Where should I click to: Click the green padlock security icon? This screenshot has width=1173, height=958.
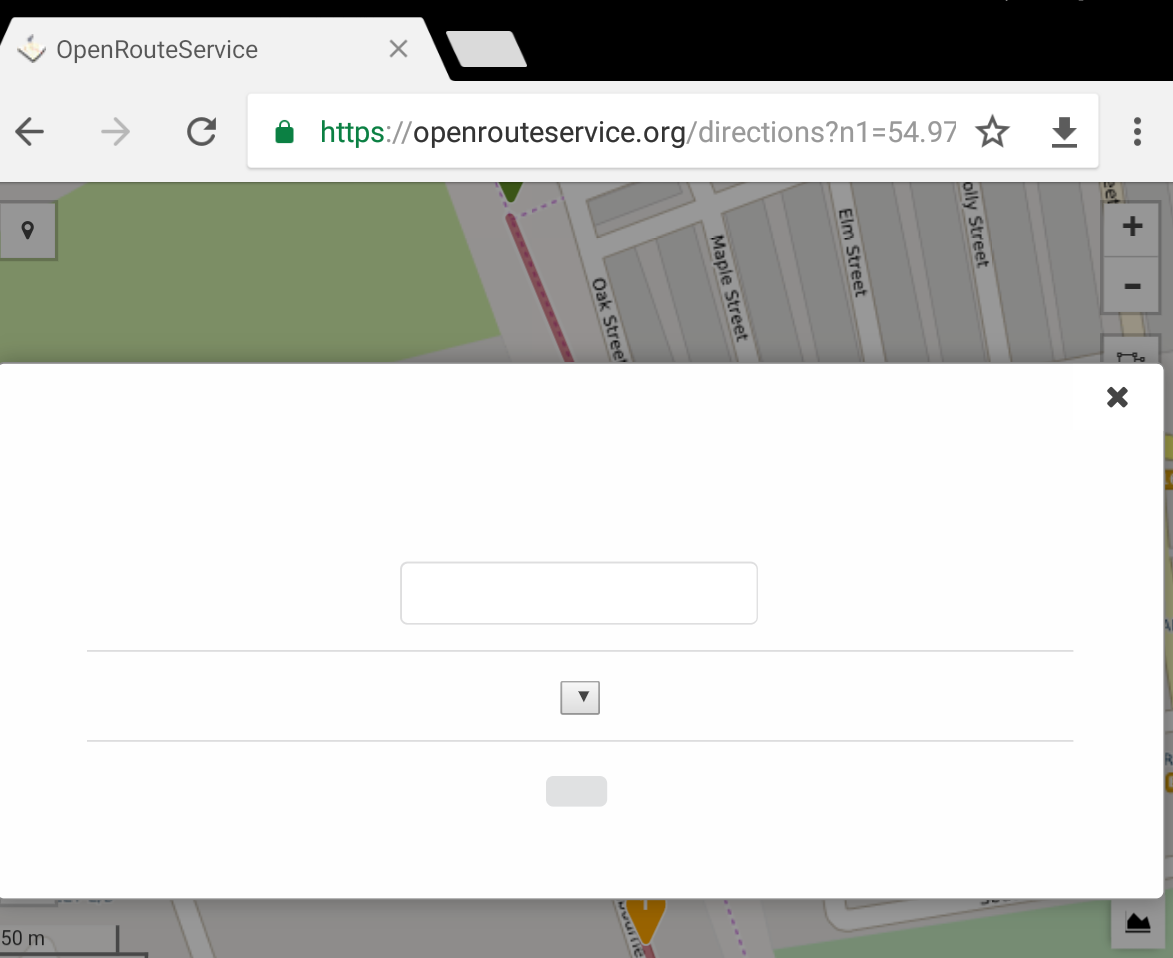click(x=284, y=132)
